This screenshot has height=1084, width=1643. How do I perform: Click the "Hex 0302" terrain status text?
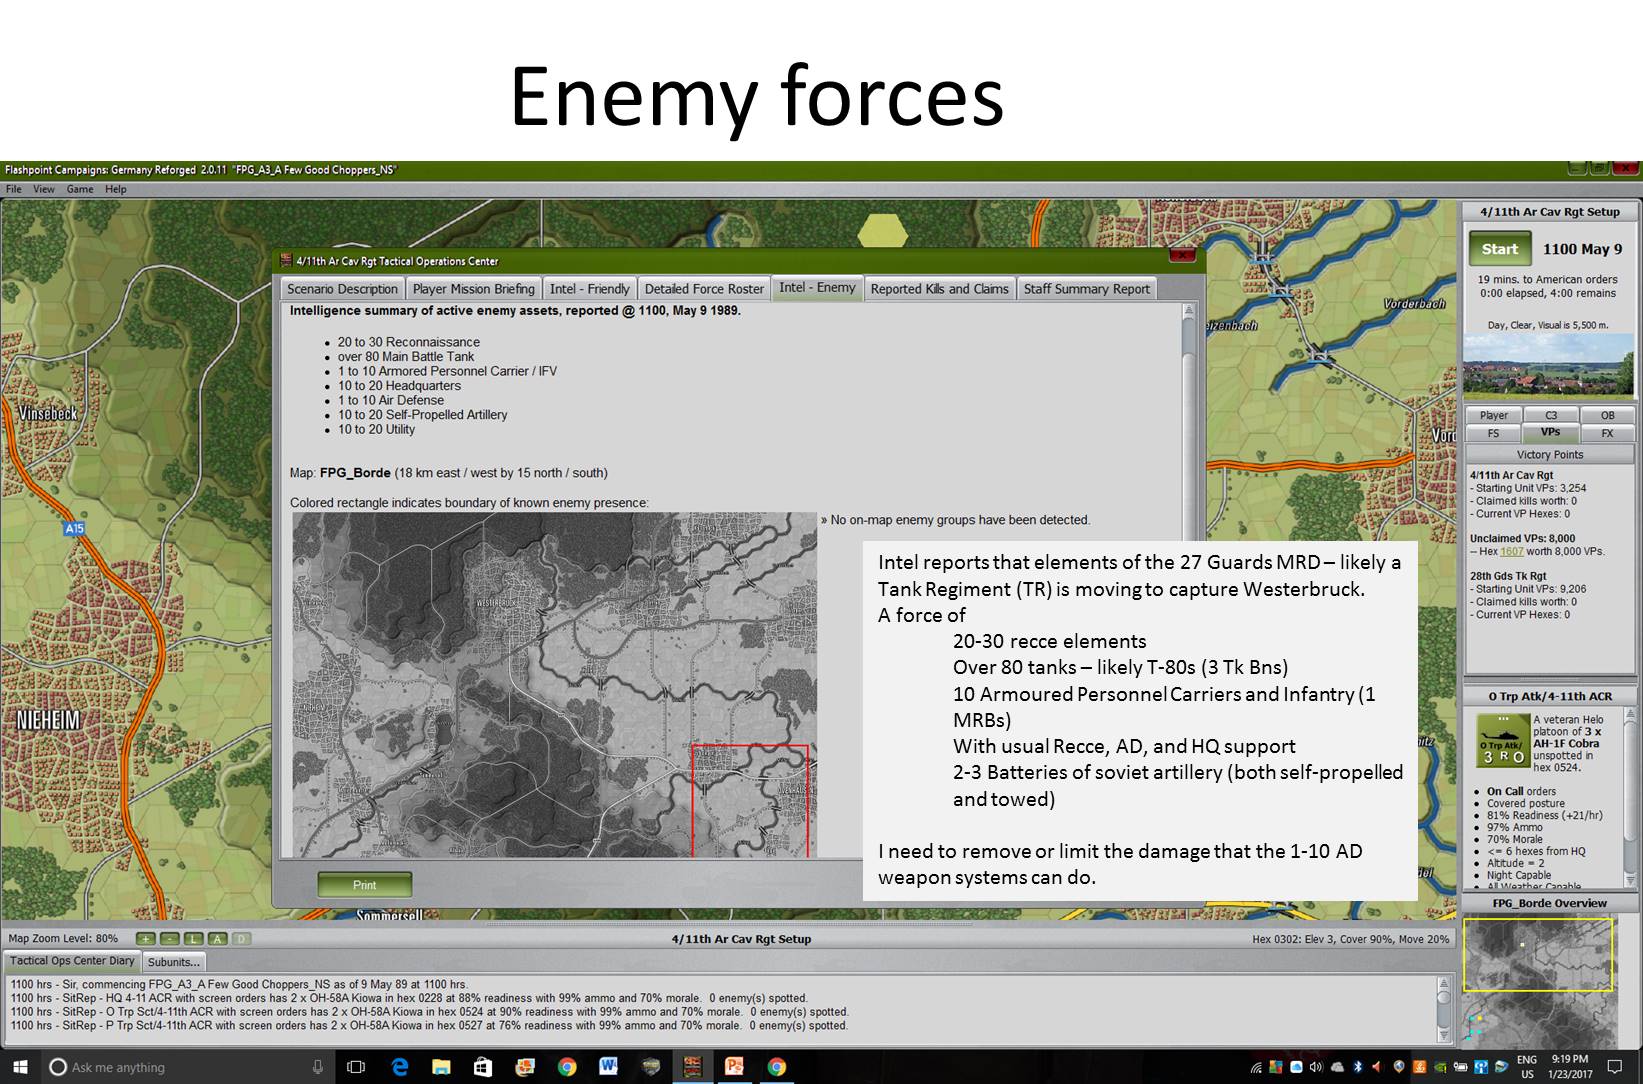coord(1350,940)
